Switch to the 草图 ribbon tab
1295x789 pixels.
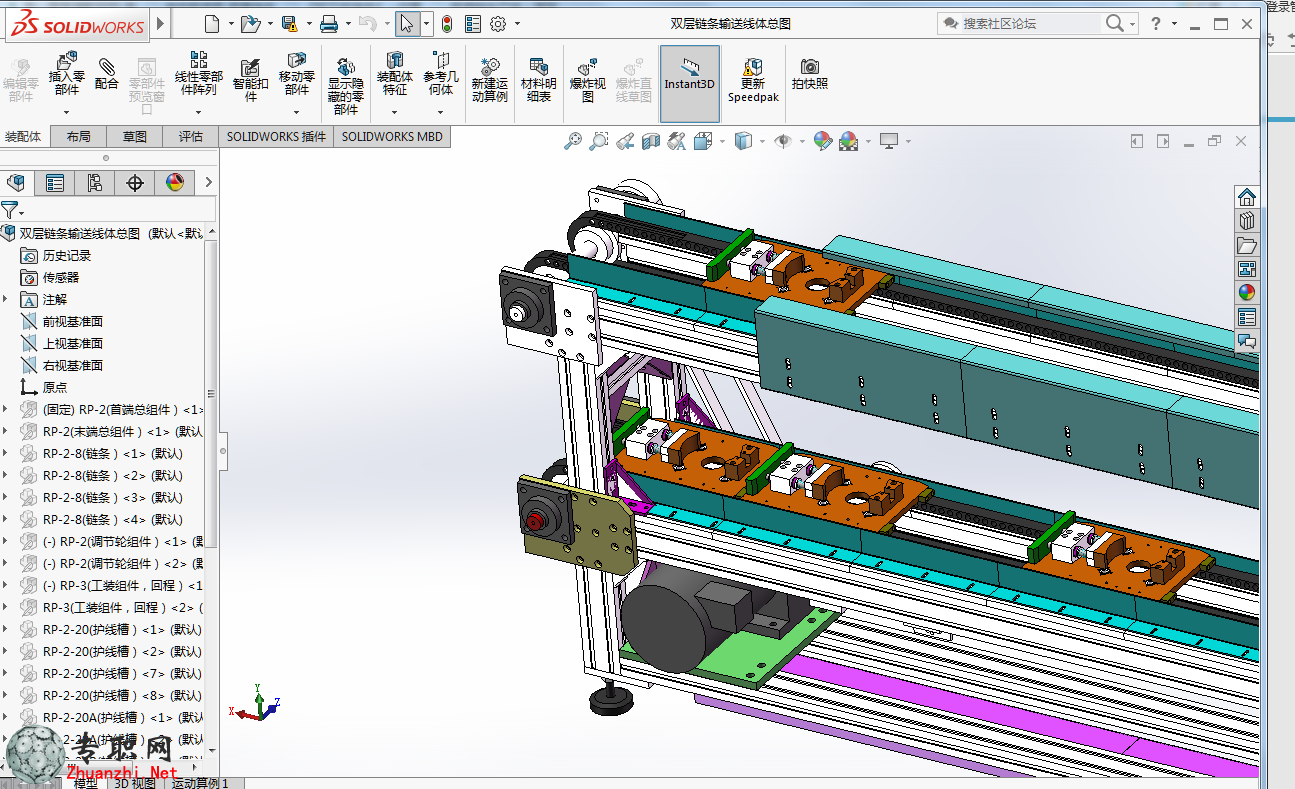point(134,137)
